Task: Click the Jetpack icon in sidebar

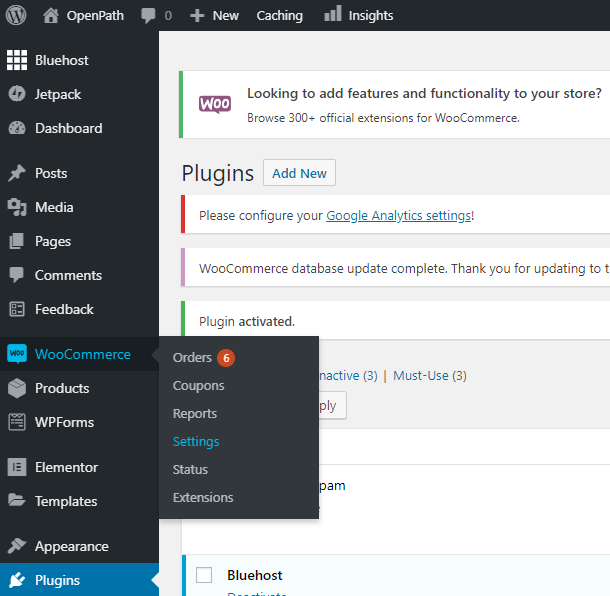Action: point(17,94)
